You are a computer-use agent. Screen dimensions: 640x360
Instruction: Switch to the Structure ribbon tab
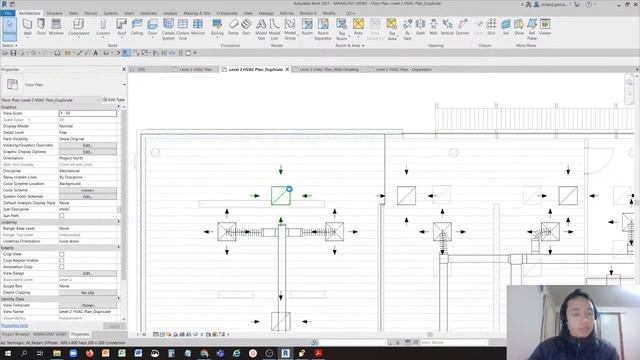[54, 13]
